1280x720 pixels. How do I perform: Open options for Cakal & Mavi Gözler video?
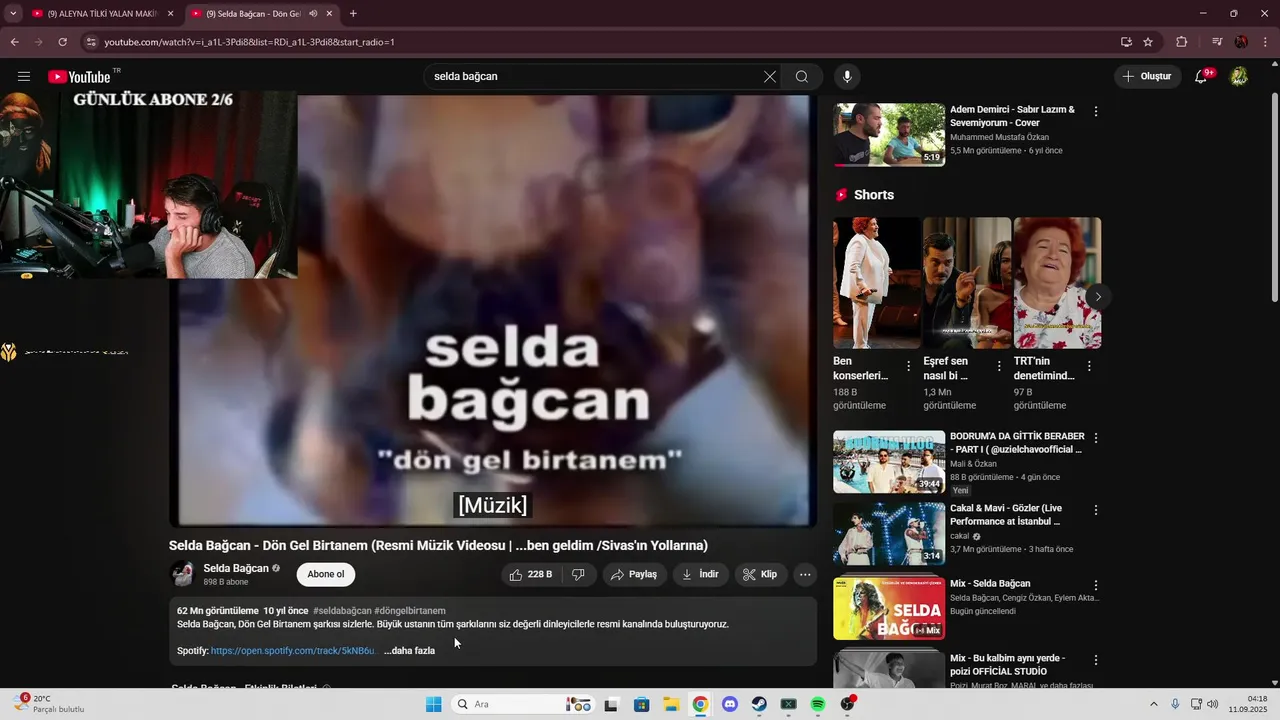tap(1096, 510)
